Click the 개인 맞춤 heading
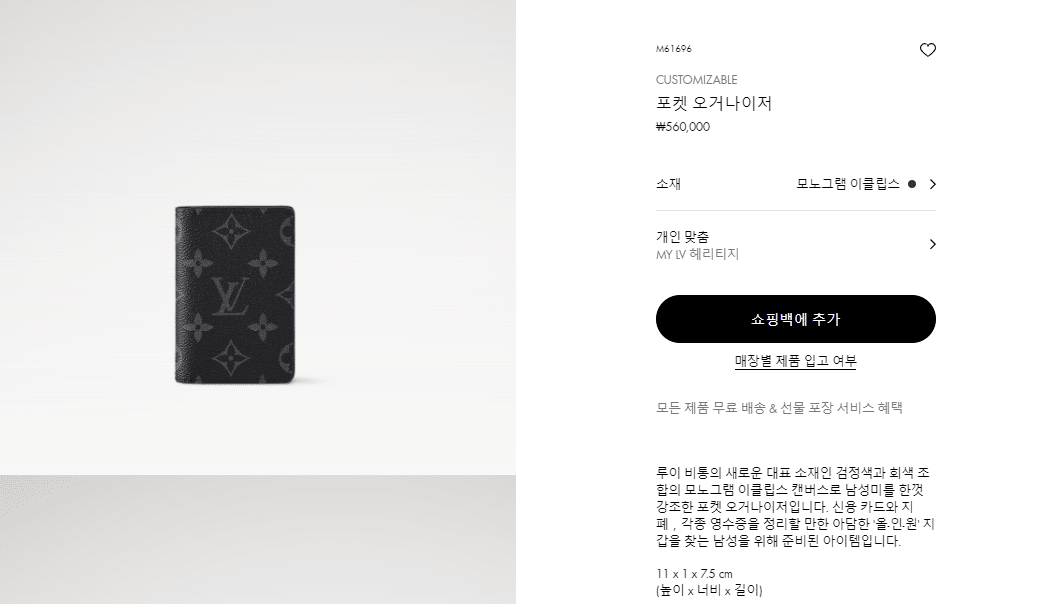 pyautogui.click(x=682, y=236)
